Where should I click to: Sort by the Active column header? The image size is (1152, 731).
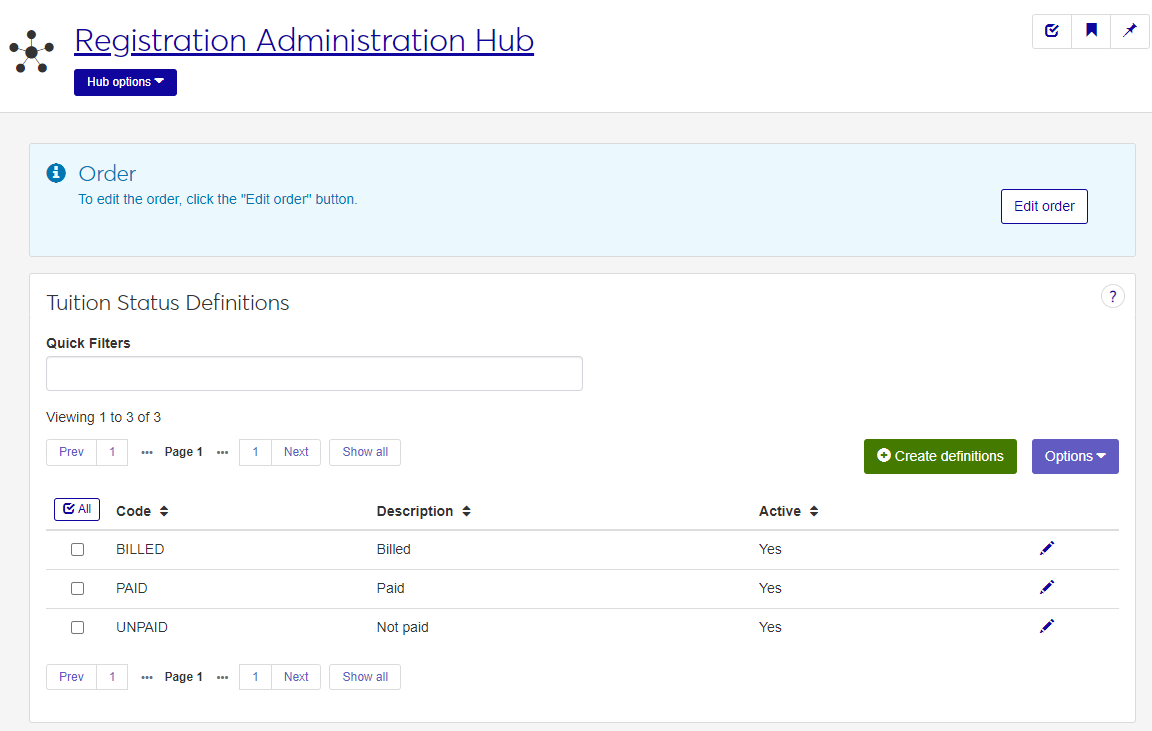click(x=788, y=511)
